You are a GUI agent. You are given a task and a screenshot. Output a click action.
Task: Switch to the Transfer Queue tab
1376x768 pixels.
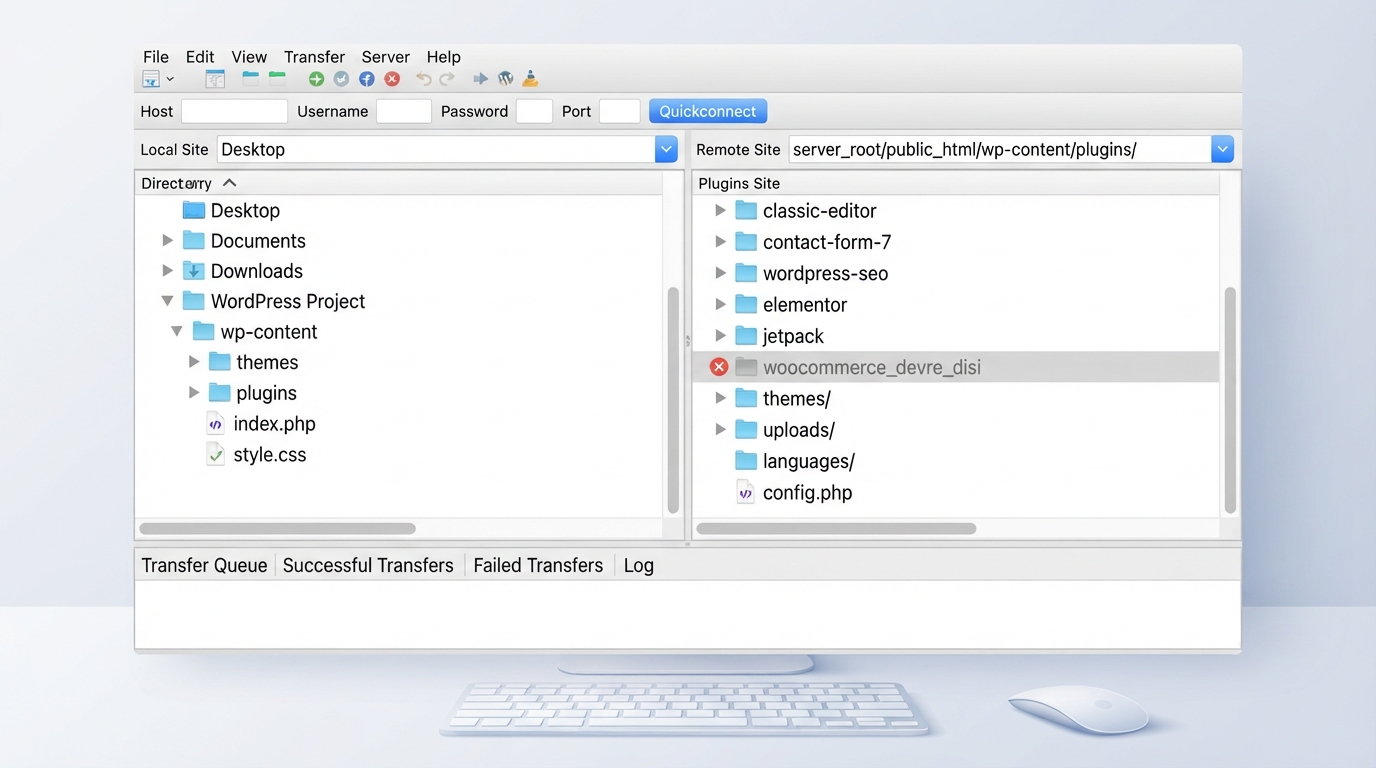[x=204, y=565]
